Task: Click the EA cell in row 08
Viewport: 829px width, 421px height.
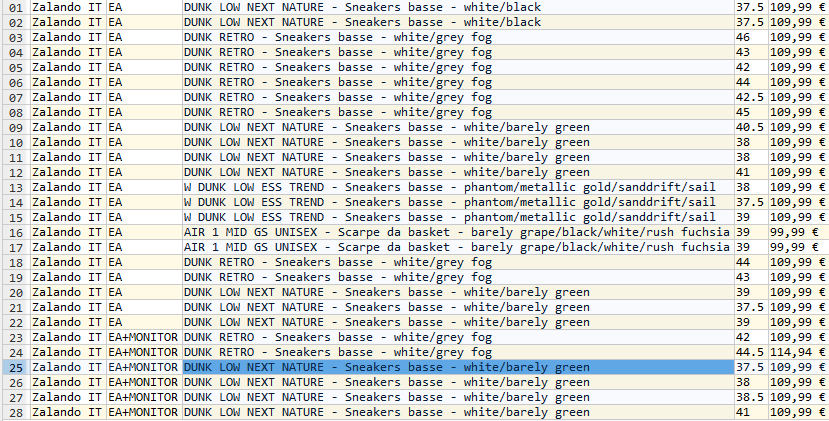Action: coord(144,112)
